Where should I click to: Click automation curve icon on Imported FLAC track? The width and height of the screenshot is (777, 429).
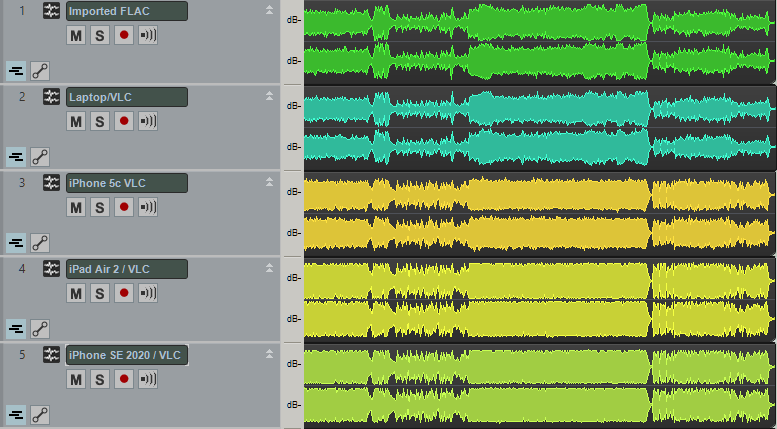(x=40, y=71)
